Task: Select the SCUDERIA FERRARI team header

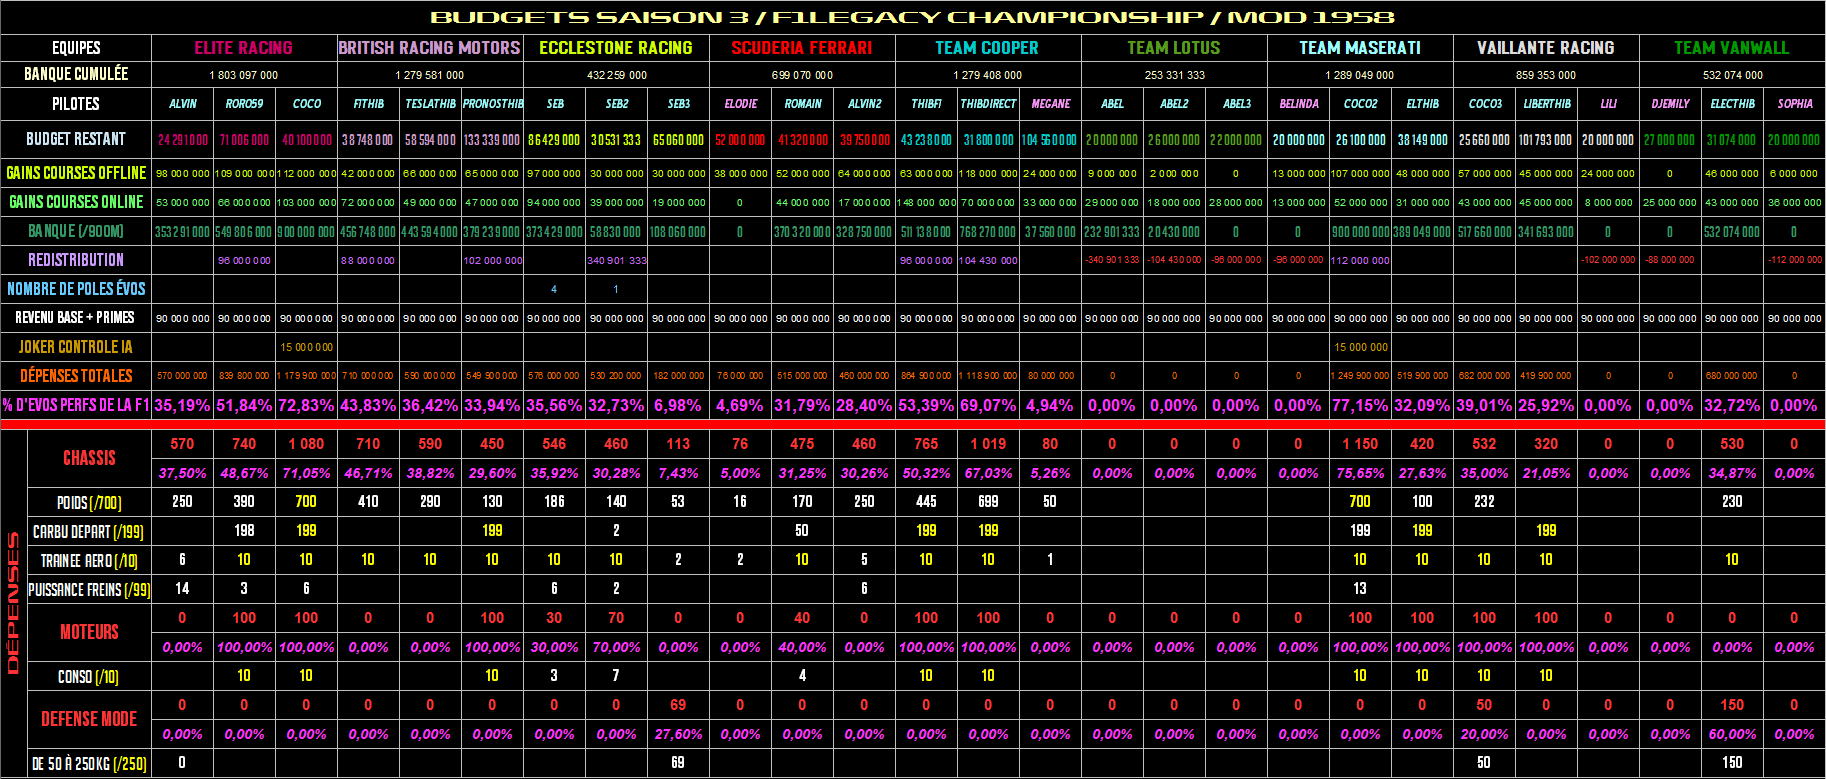Action: click(801, 47)
